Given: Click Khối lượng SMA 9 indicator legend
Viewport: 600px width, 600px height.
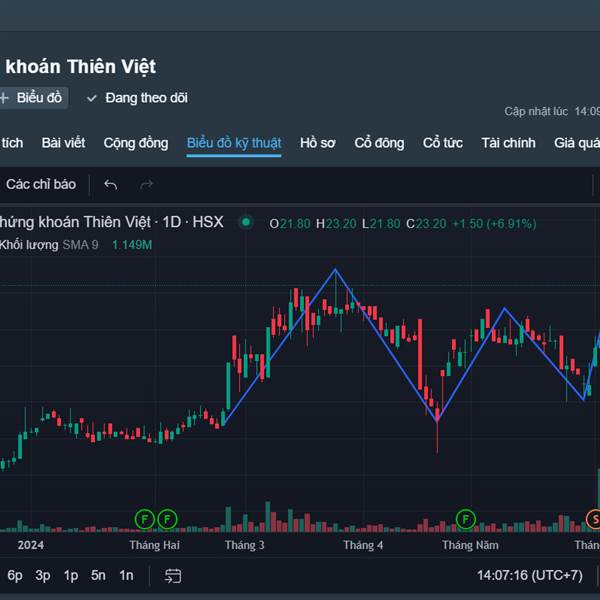Looking at the screenshot, I should [x=49, y=245].
